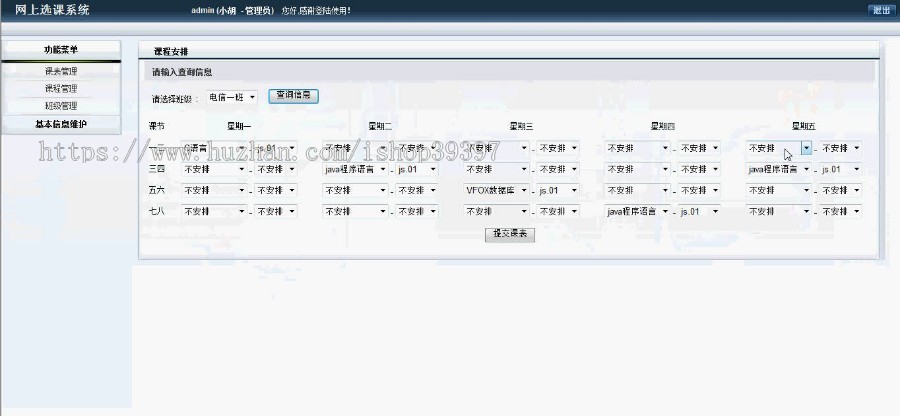Open 课表管理 in the function menu

coord(61,71)
